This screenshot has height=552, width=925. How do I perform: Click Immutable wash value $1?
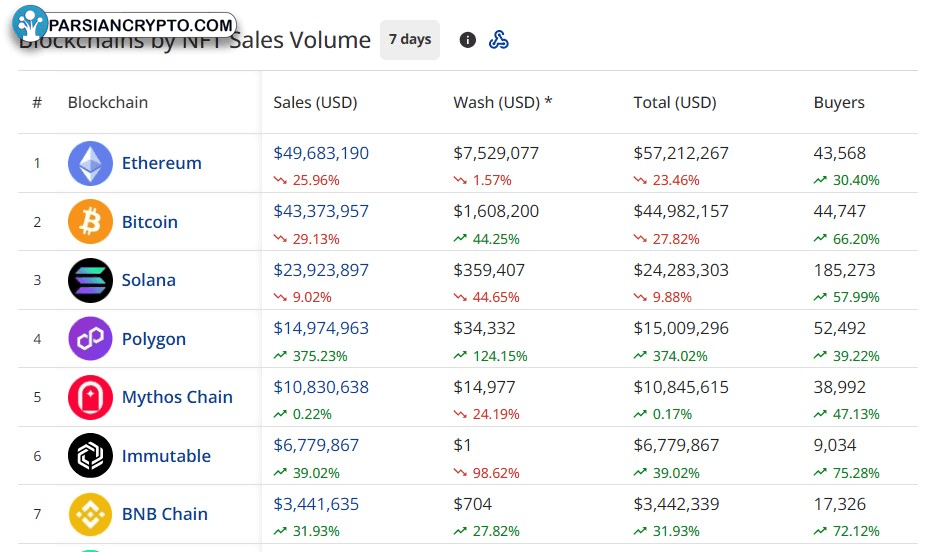462,445
